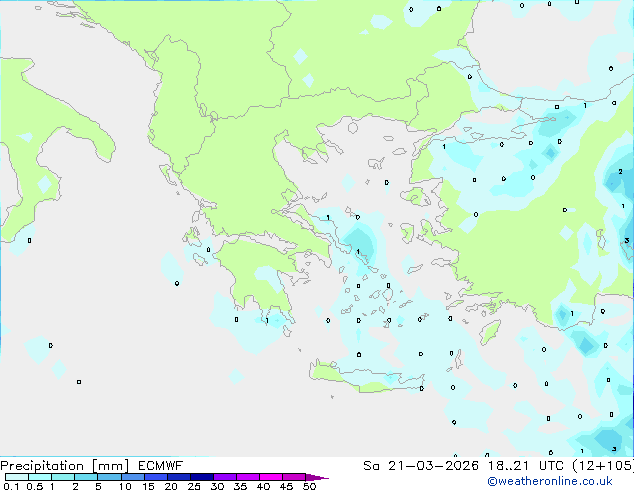This screenshot has width=634, height=490.
Task: Click the date 'Sa 21-03-2026'
Action: tap(421, 466)
